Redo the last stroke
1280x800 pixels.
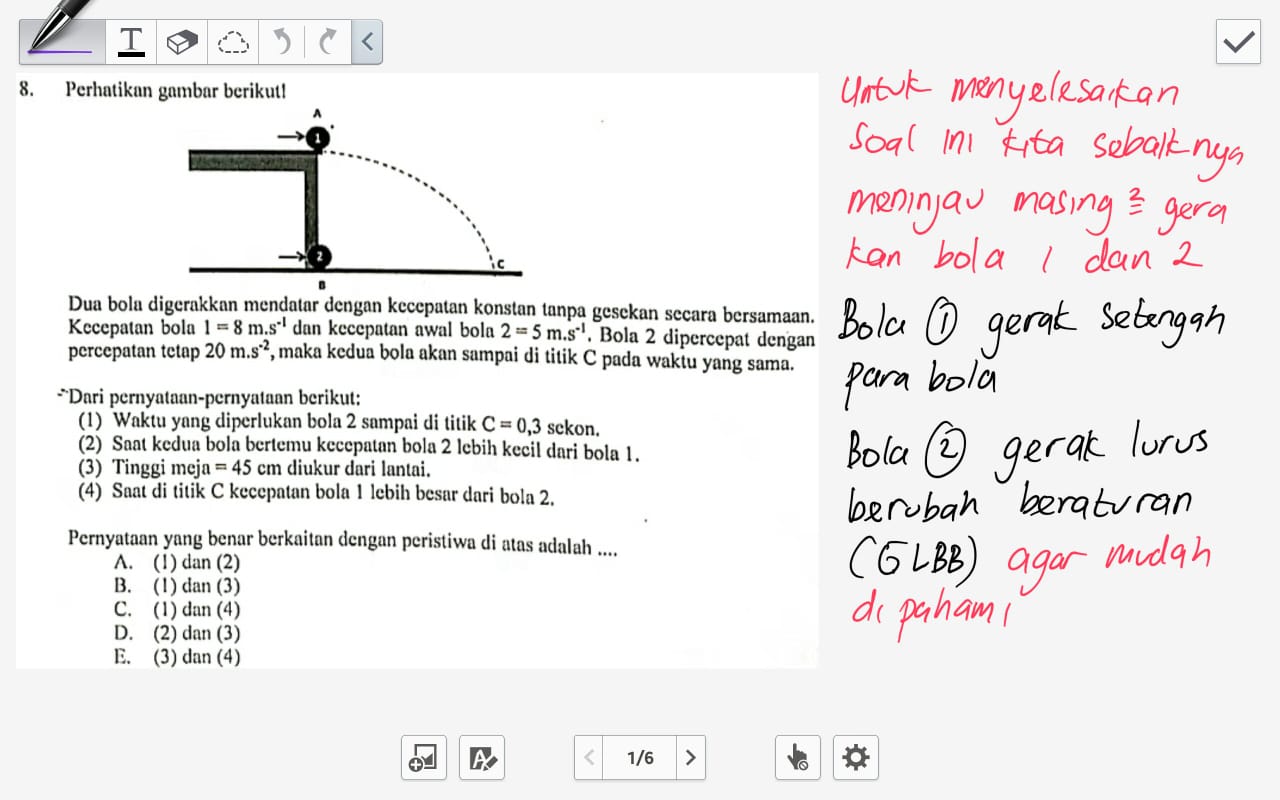[x=327, y=41]
